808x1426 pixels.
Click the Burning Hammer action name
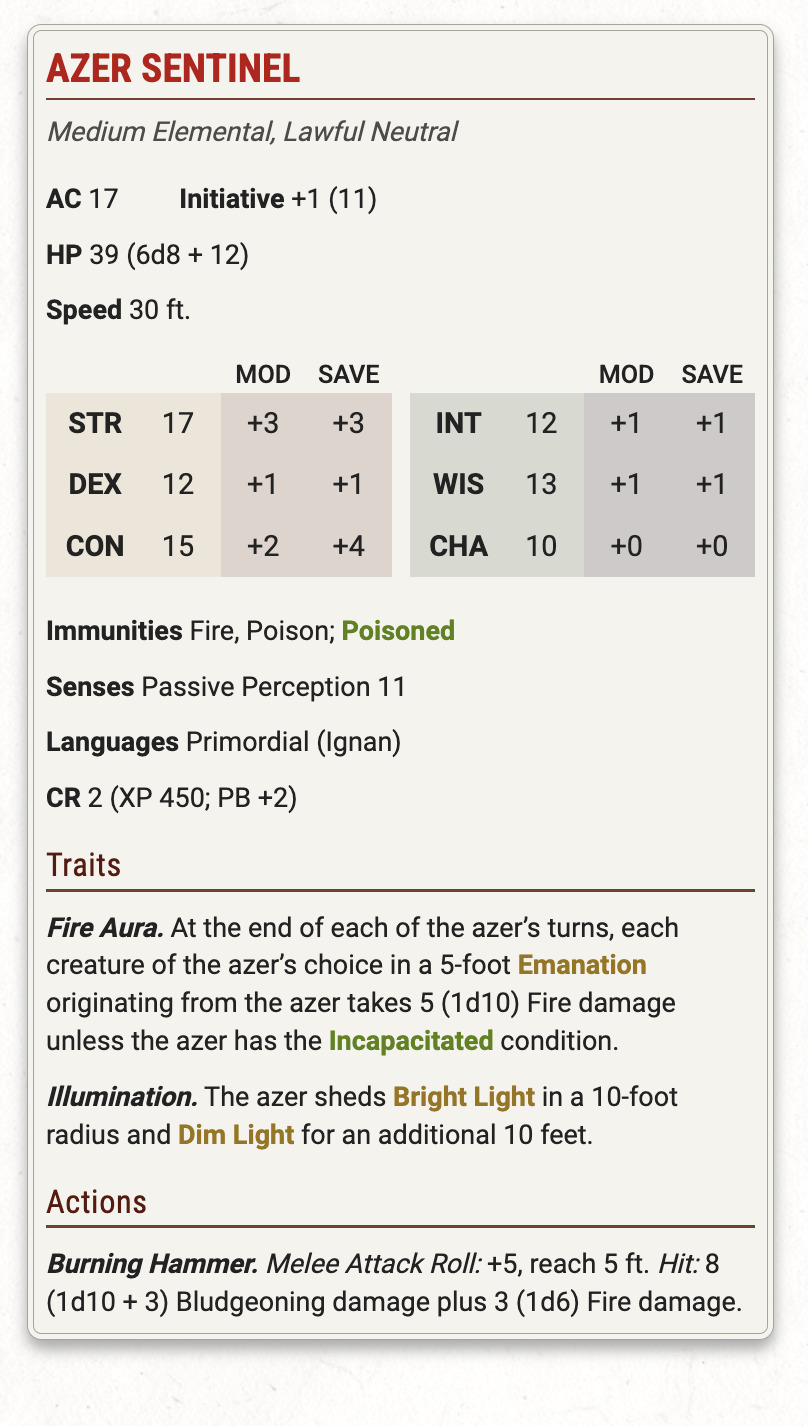pos(152,1265)
